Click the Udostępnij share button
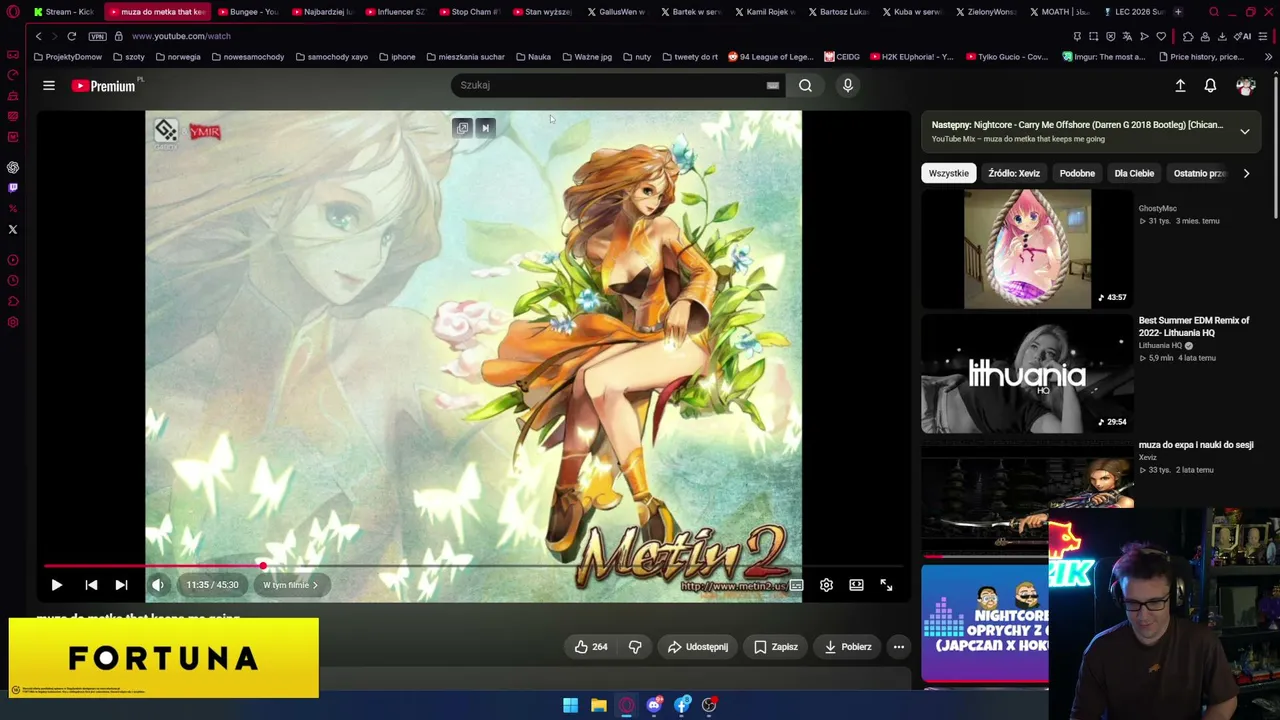This screenshot has width=1280, height=720. click(697, 647)
